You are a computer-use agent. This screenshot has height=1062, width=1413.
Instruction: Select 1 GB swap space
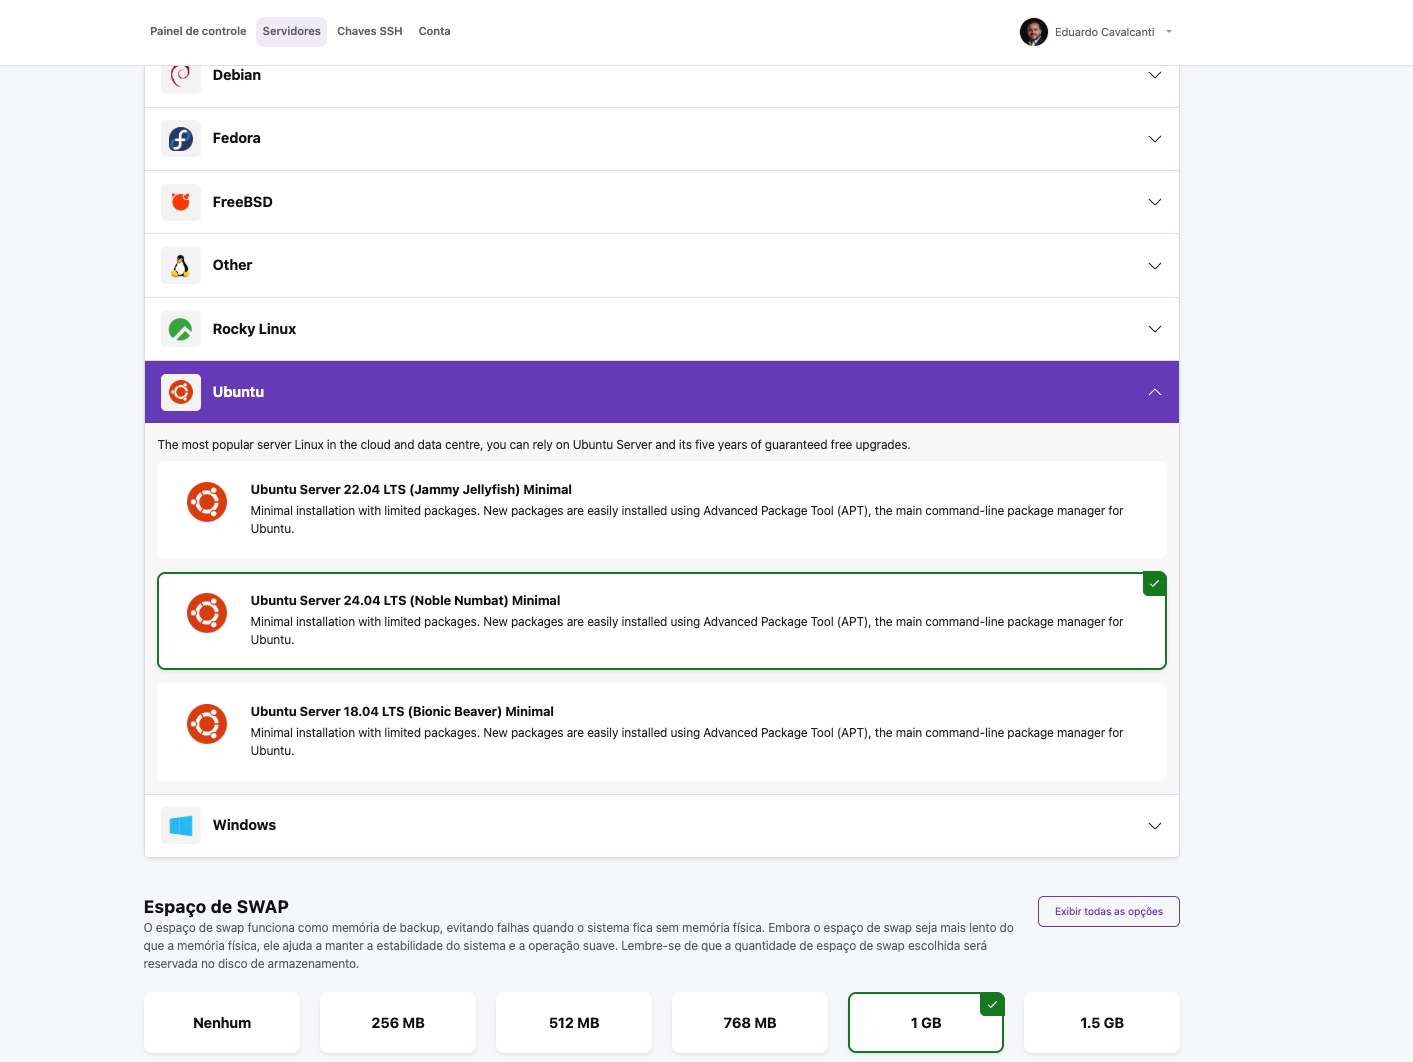pyautogui.click(x=926, y=1023)
